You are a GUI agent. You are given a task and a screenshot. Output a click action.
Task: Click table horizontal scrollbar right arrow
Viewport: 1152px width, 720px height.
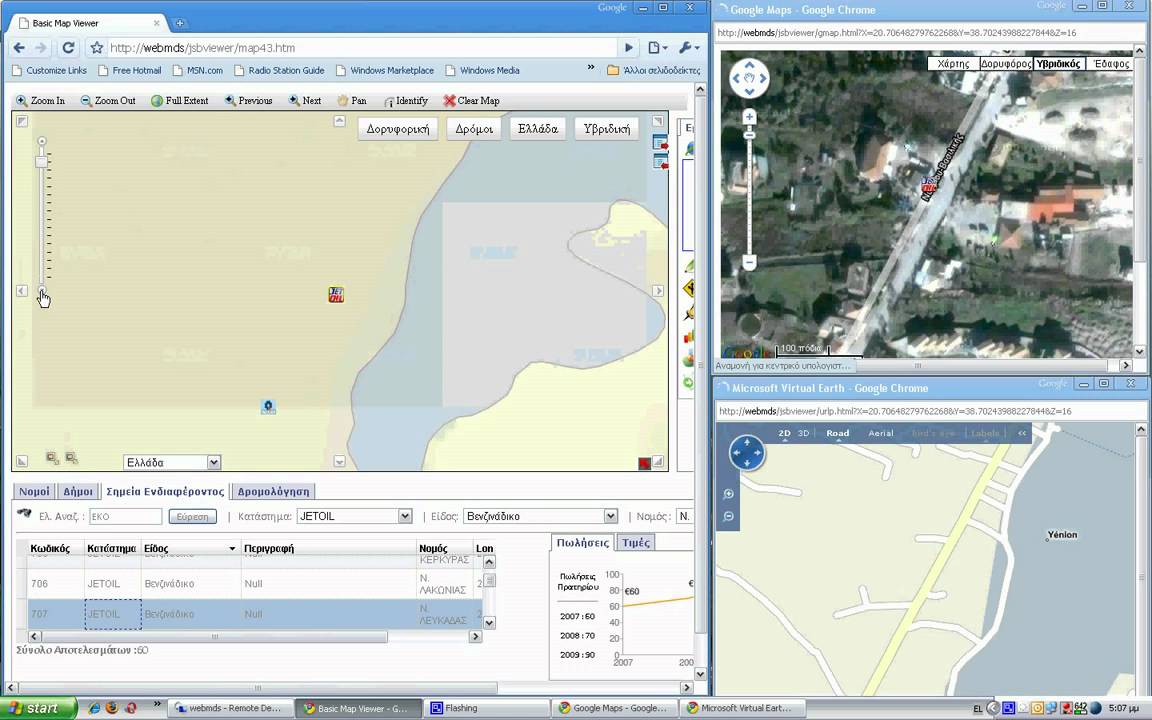475,636
